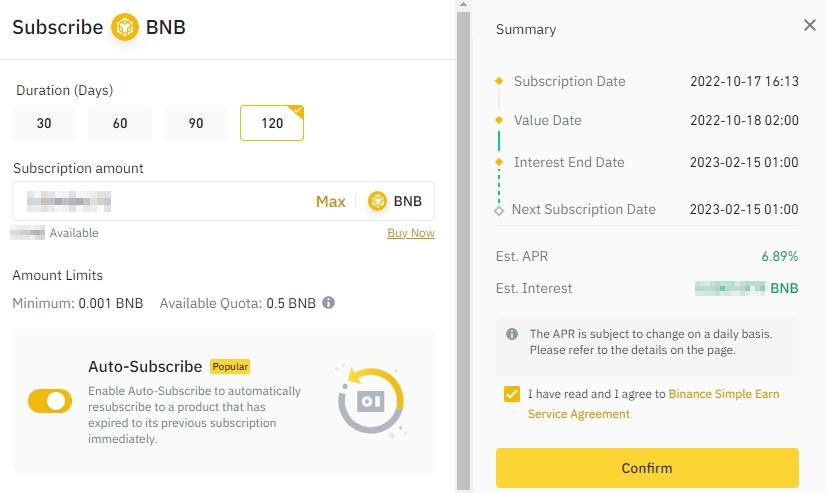
Task: Disable the Auto-Subscribe toggle
Action: click(x=50, y=401)
